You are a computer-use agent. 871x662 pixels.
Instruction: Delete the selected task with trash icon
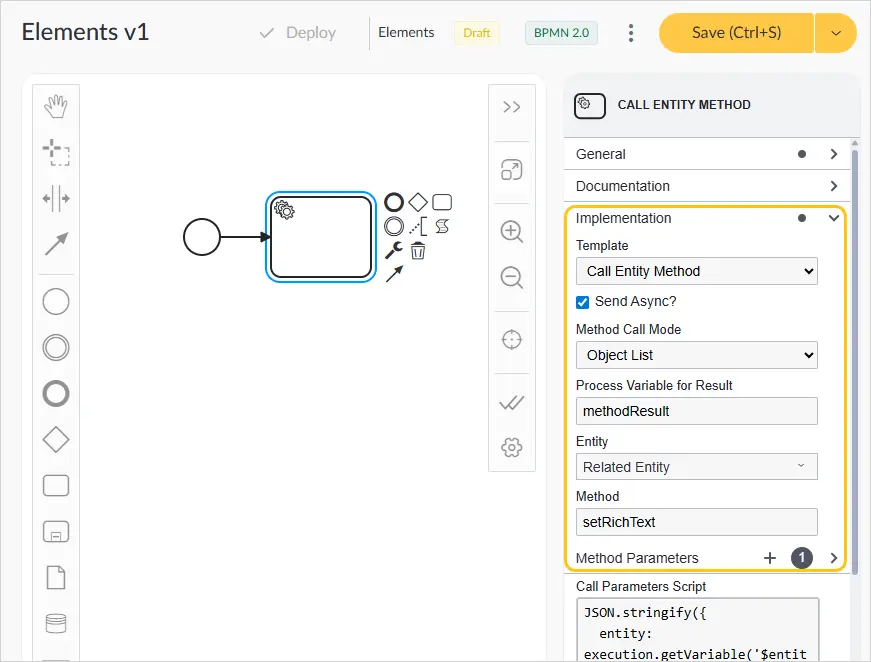click(418, 251)
